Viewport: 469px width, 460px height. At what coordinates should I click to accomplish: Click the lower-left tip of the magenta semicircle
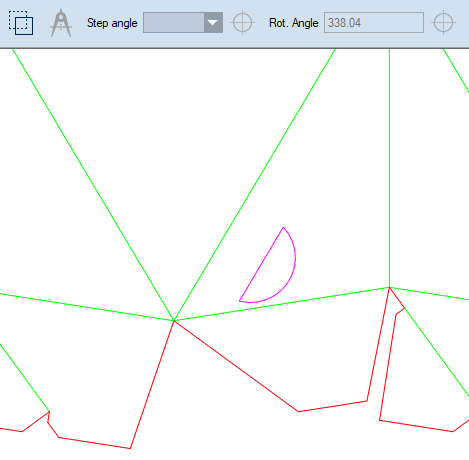pyautogui.click(x=240, y=301)
